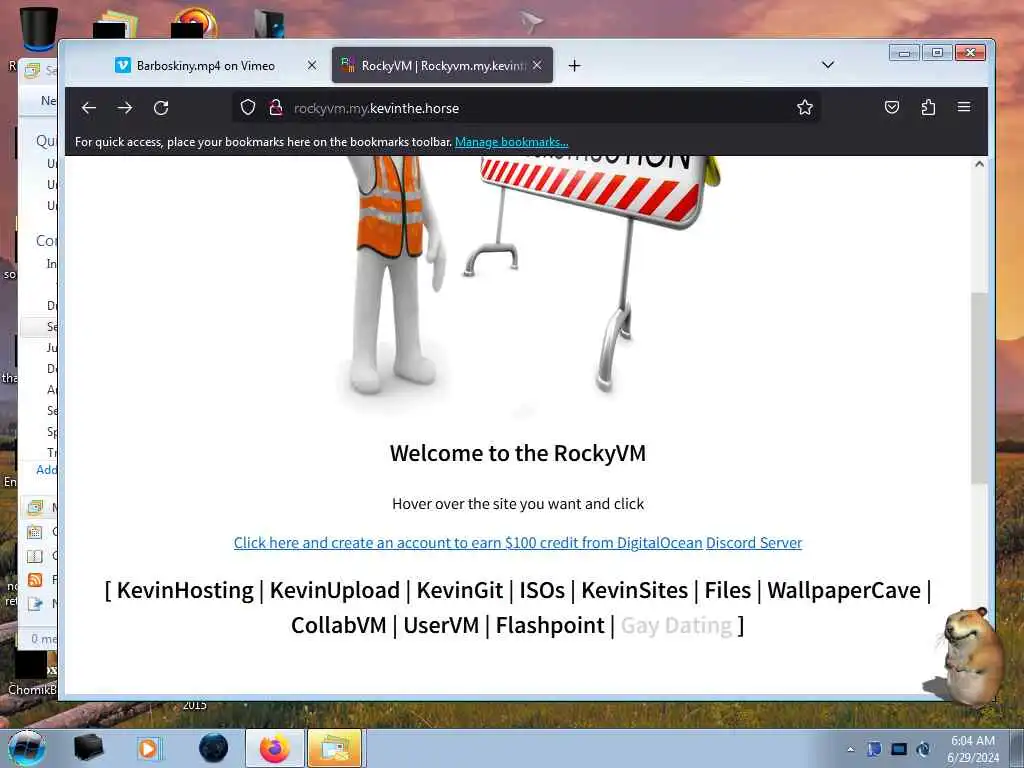Go back with the browser back arrow
Viewport: 1024px width, 768px height.
pos(89,108)
